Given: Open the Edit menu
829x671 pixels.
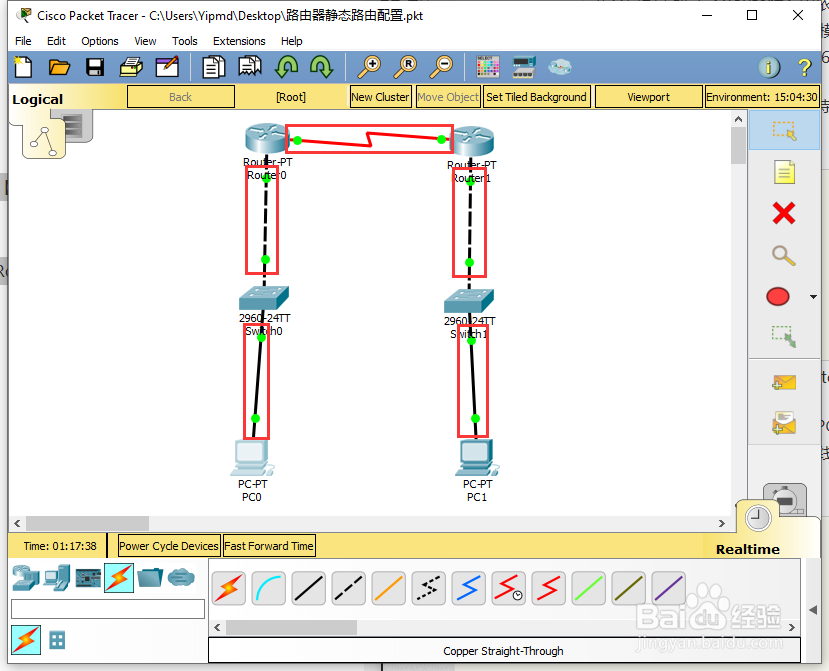Looking at the screenshot, I should (x=56, y=41).
